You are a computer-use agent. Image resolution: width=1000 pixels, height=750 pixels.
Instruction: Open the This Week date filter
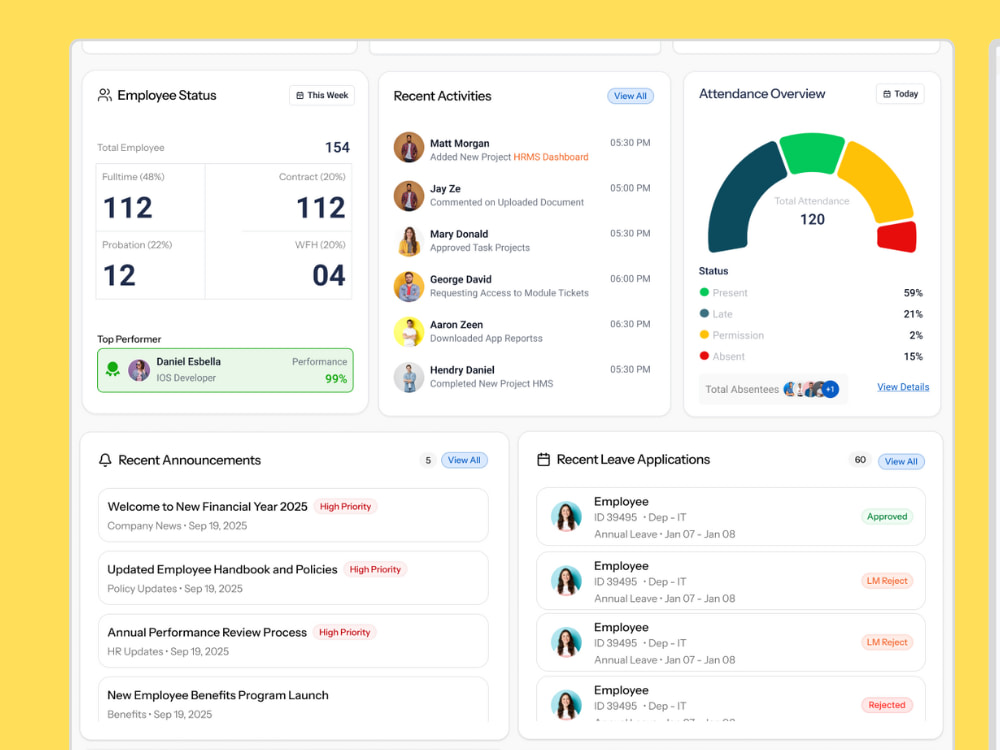322,95
